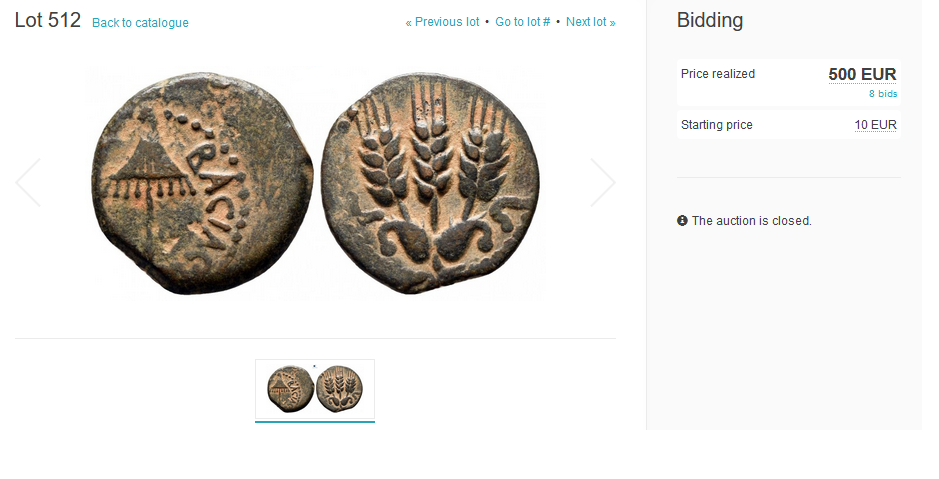This screenshot has width=939, height=479.
Task: Click the info icon beside auction closed notice
Action: click(x=682, y=220)
